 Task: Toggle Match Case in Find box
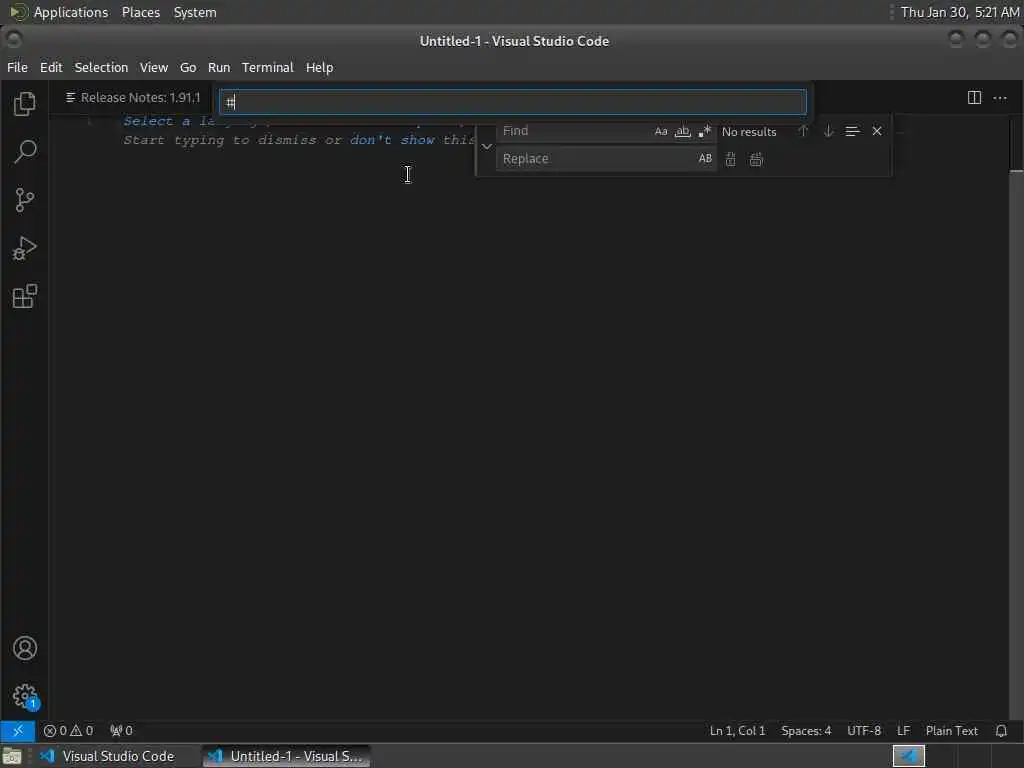pos(661,131)
